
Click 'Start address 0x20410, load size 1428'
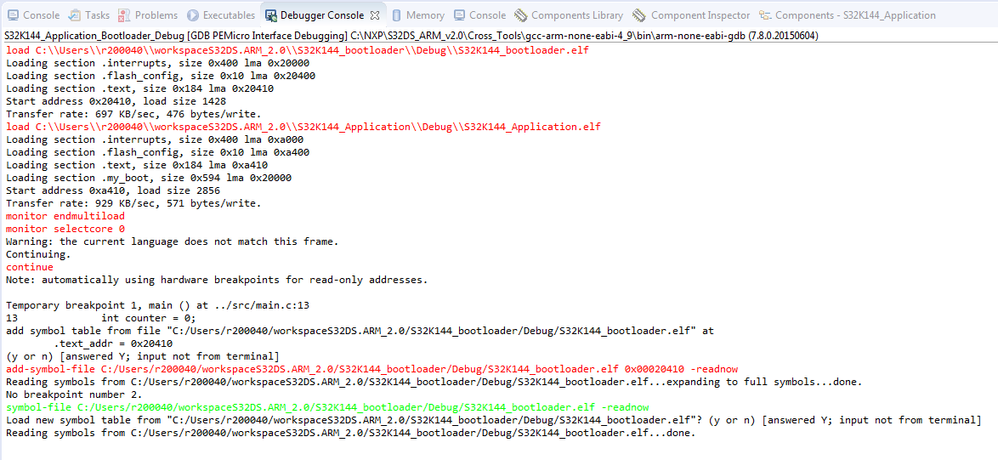115,101
